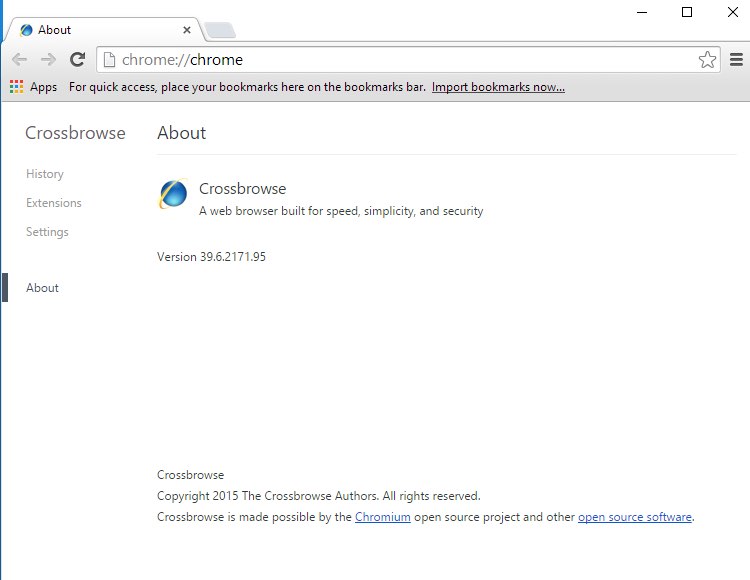Maximize the browser window
The height and width of the screenshot is (580, 750).
pos(687,12)
